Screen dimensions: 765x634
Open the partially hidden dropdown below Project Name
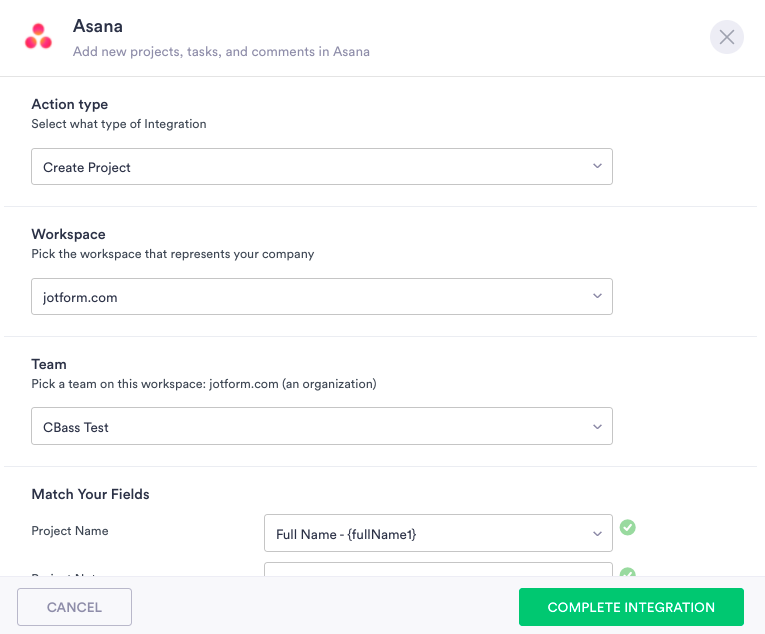(x=438, y=570)
